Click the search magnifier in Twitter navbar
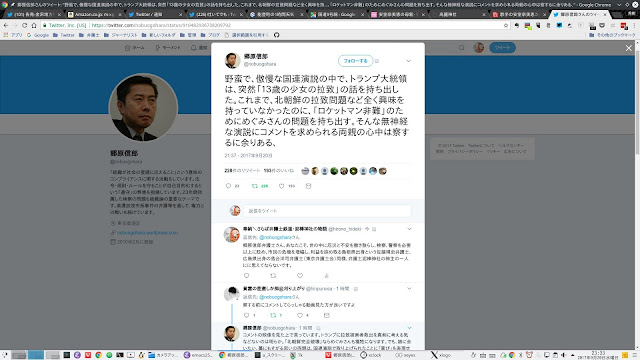Image resolution: width=640 pixels, height=360 pixels. tap(462, 48)
